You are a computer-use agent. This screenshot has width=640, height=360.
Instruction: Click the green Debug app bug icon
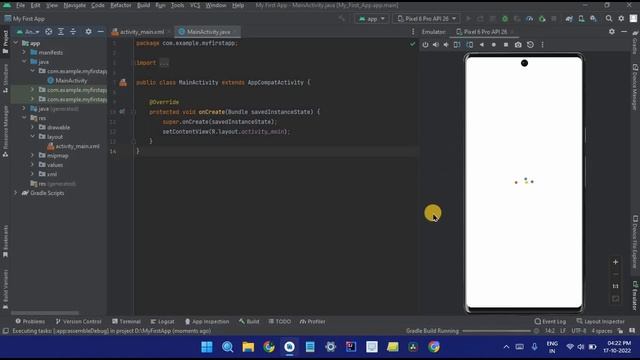pos(505,19)
